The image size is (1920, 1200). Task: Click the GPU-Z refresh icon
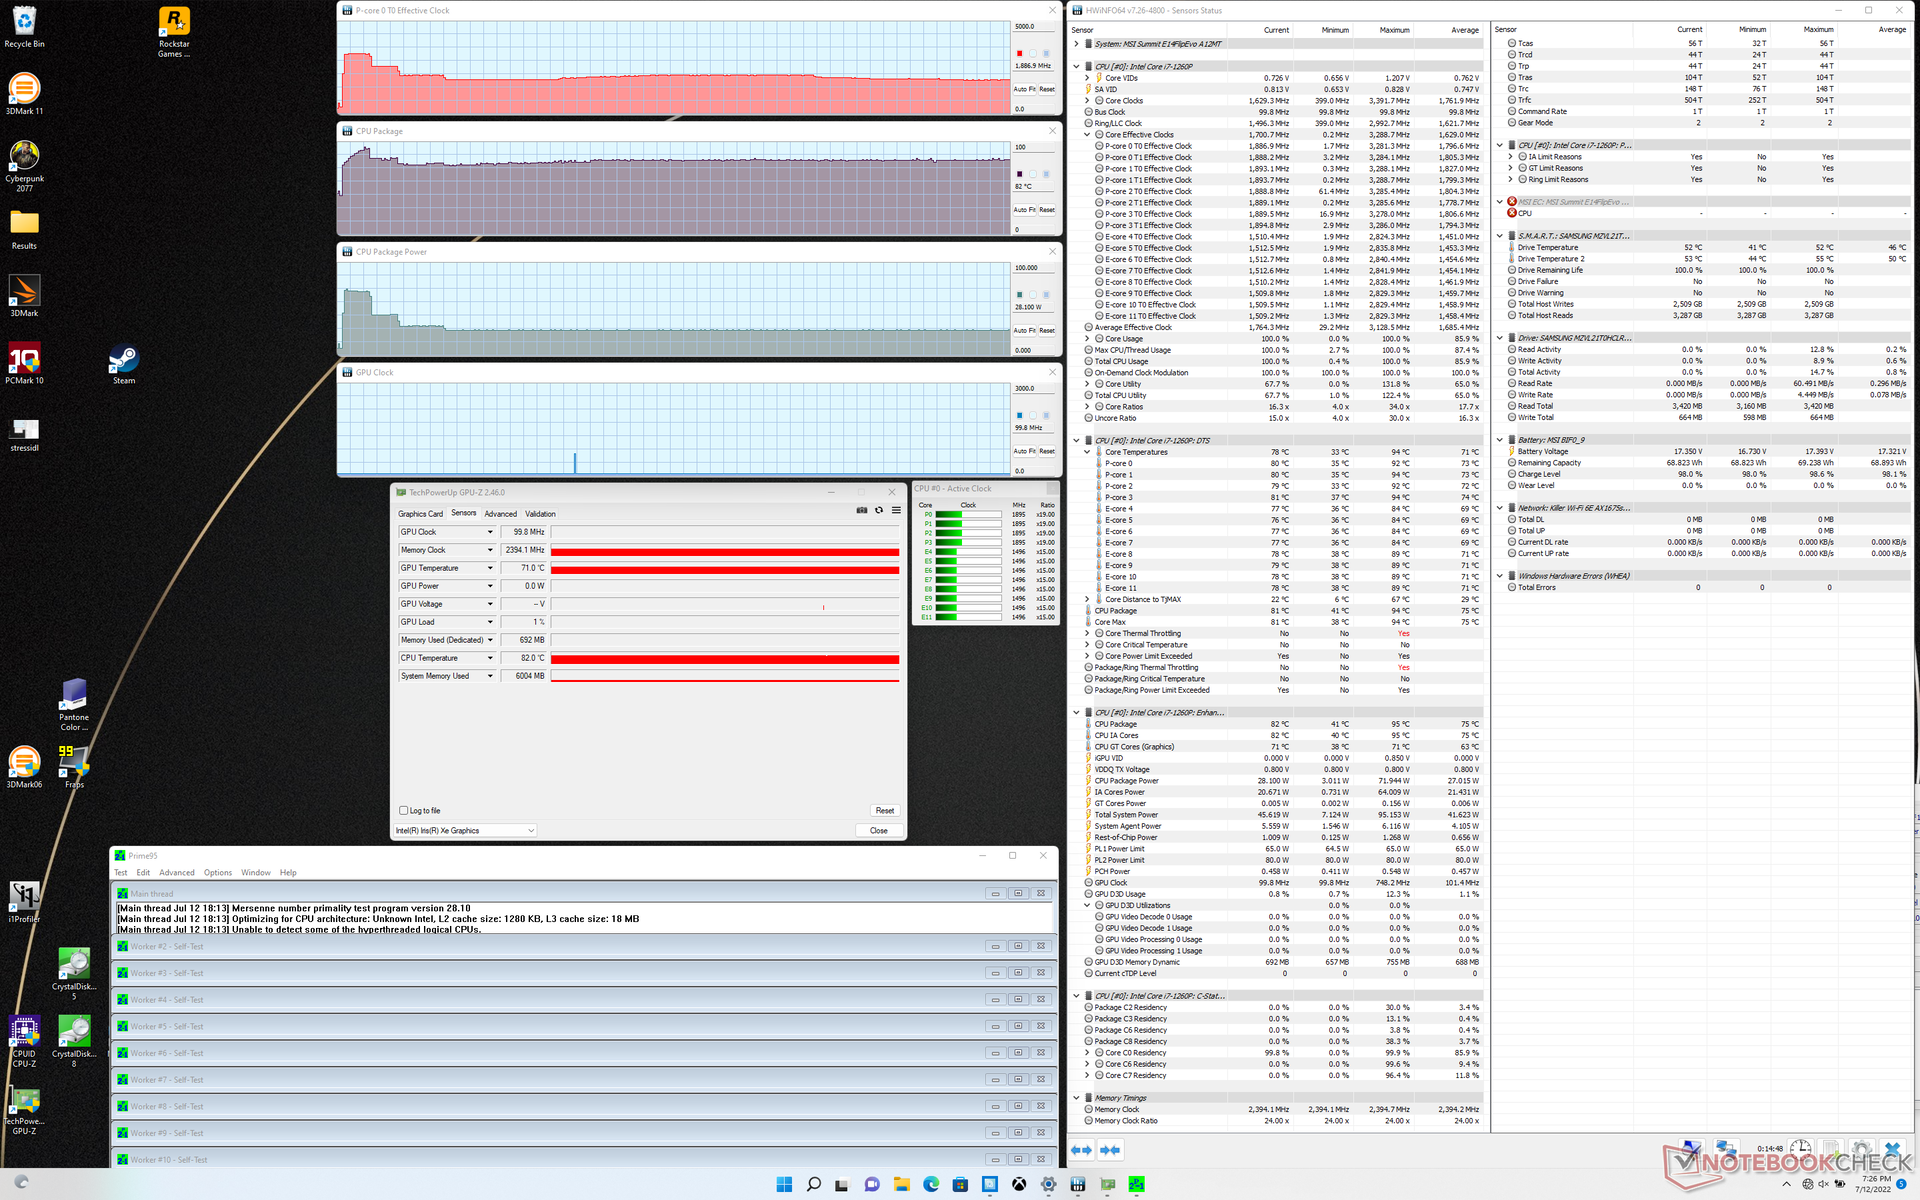pos(879,510)
